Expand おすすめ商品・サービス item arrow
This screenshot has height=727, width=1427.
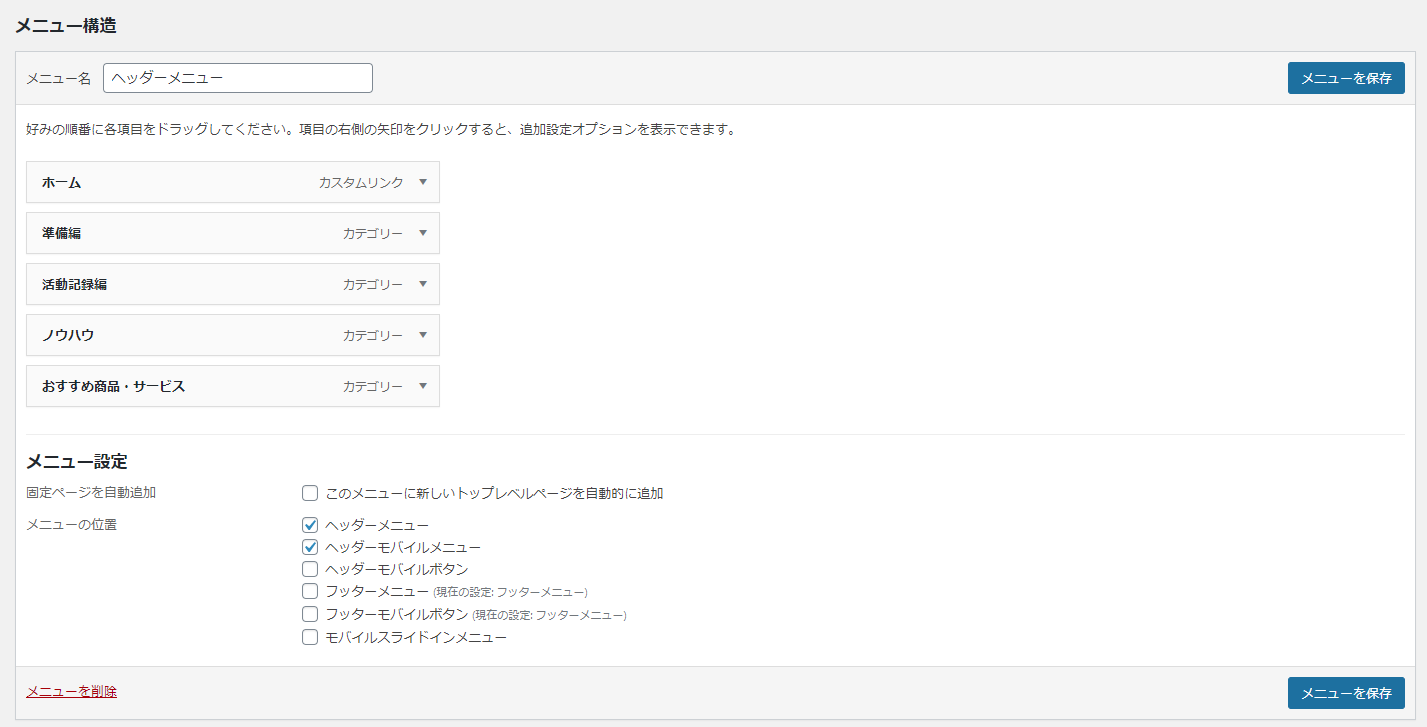pos(423,386)
